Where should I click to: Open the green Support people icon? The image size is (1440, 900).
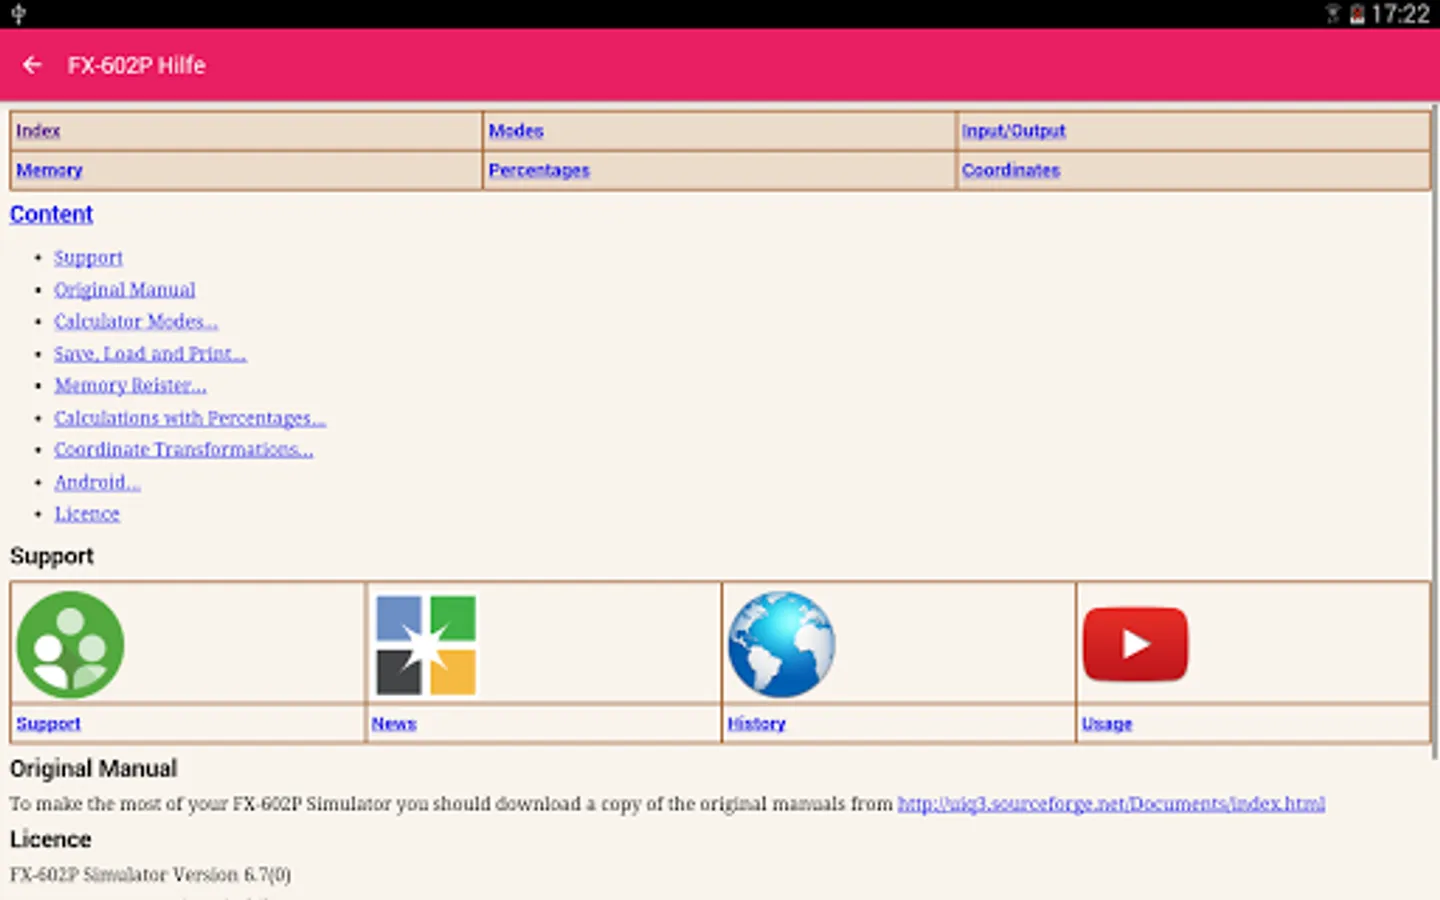click(70, 644)
